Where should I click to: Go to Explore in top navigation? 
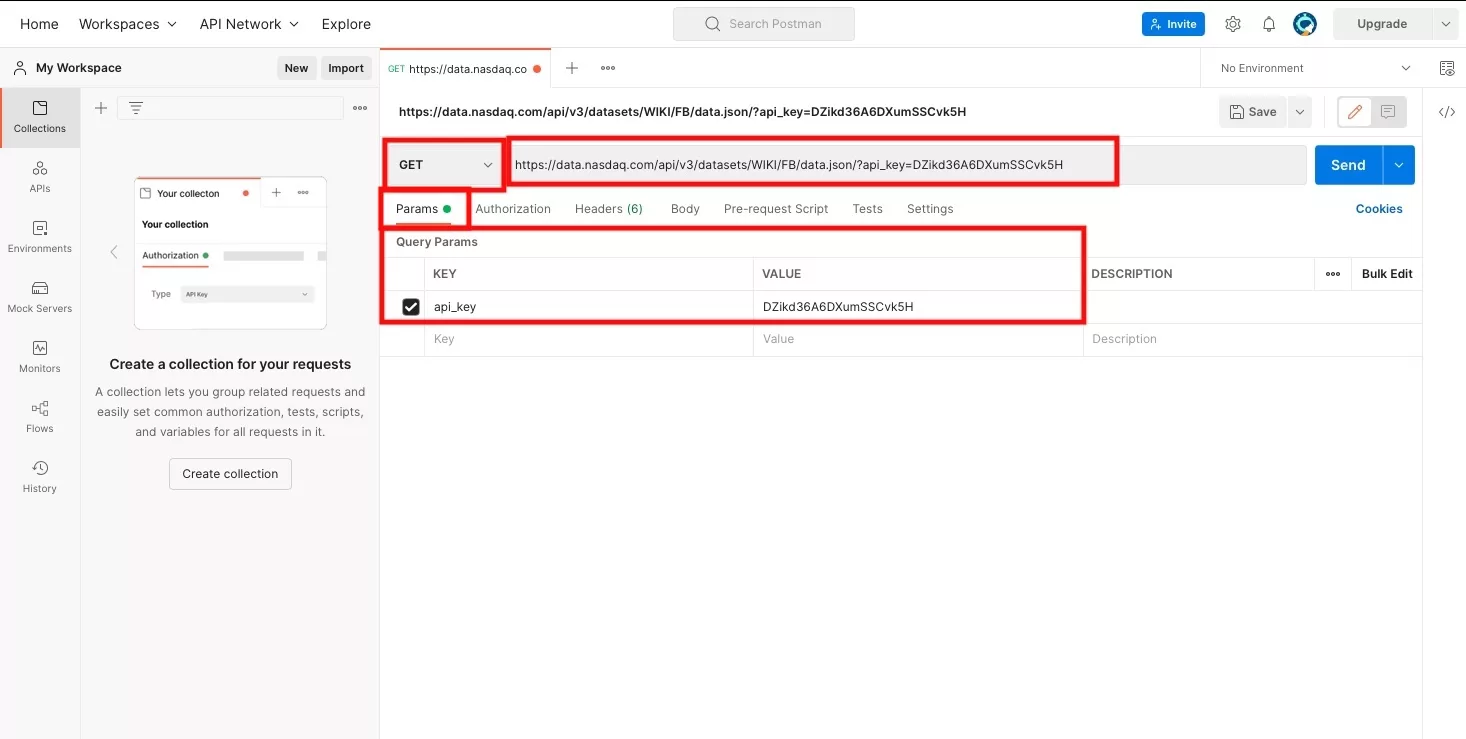(x=346, y=24)
